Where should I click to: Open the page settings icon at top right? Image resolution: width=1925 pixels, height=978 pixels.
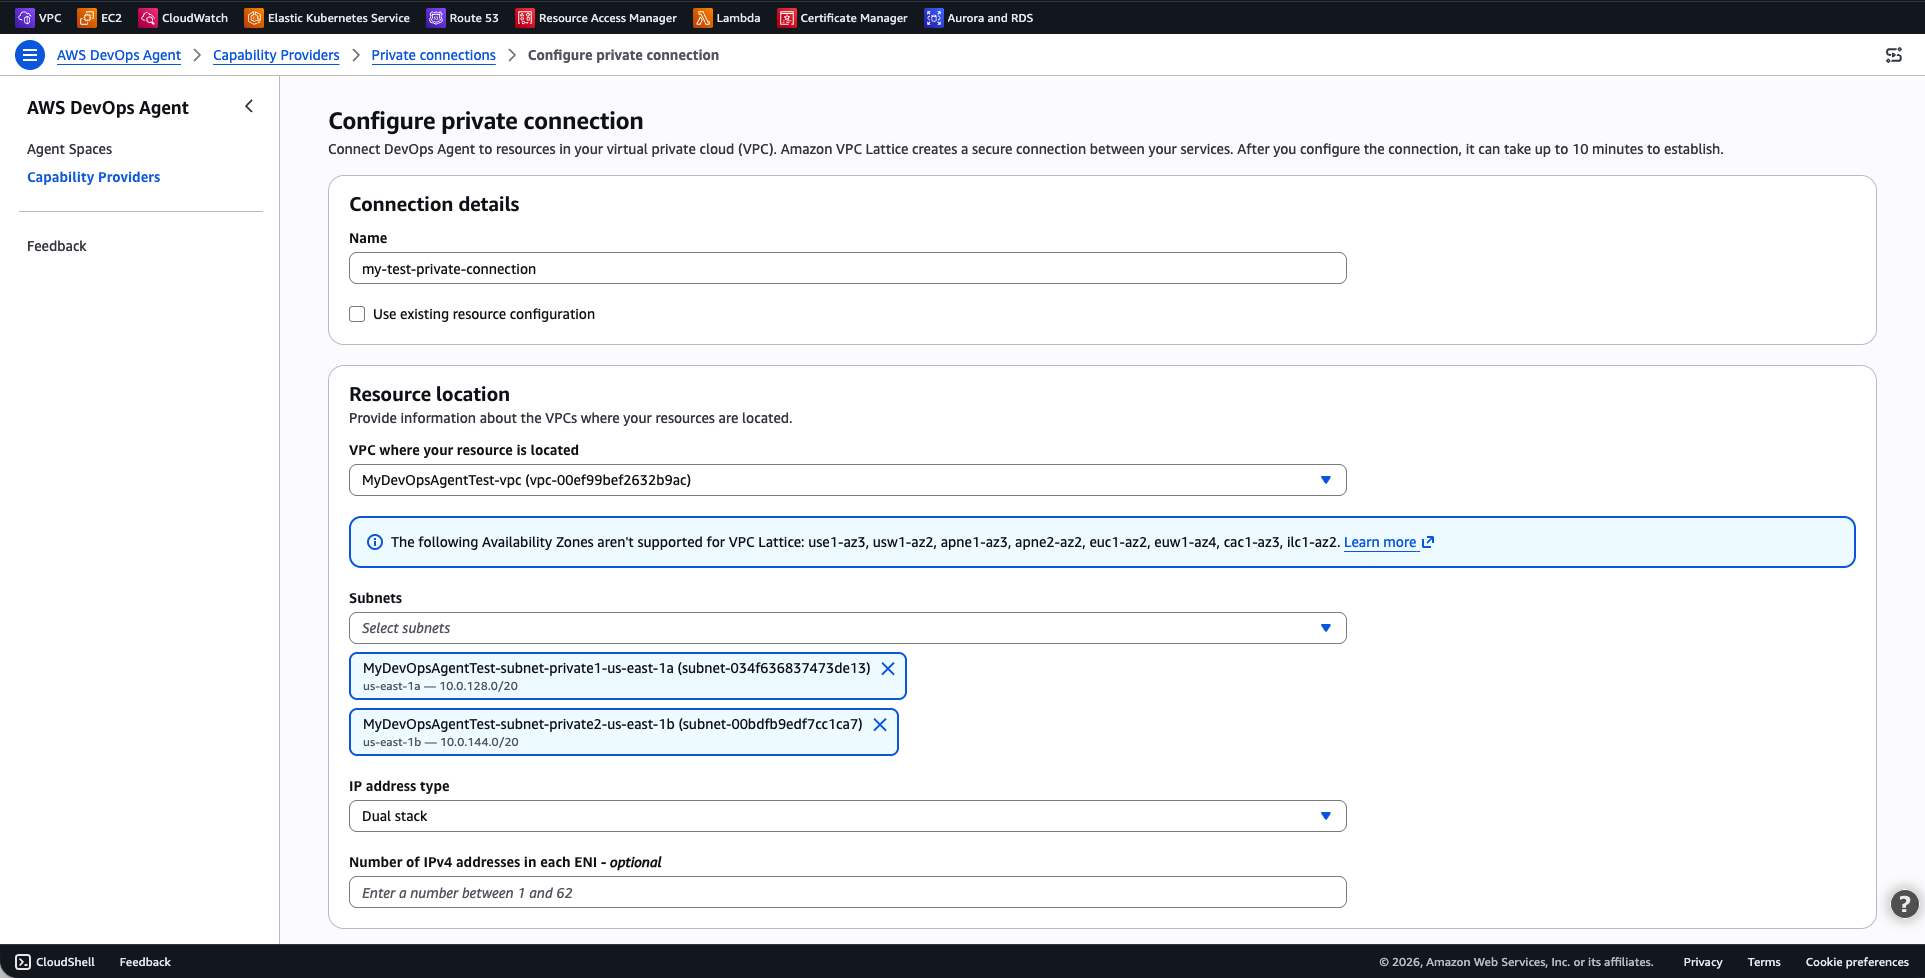pyautogui.click(x=1893, y=55)
